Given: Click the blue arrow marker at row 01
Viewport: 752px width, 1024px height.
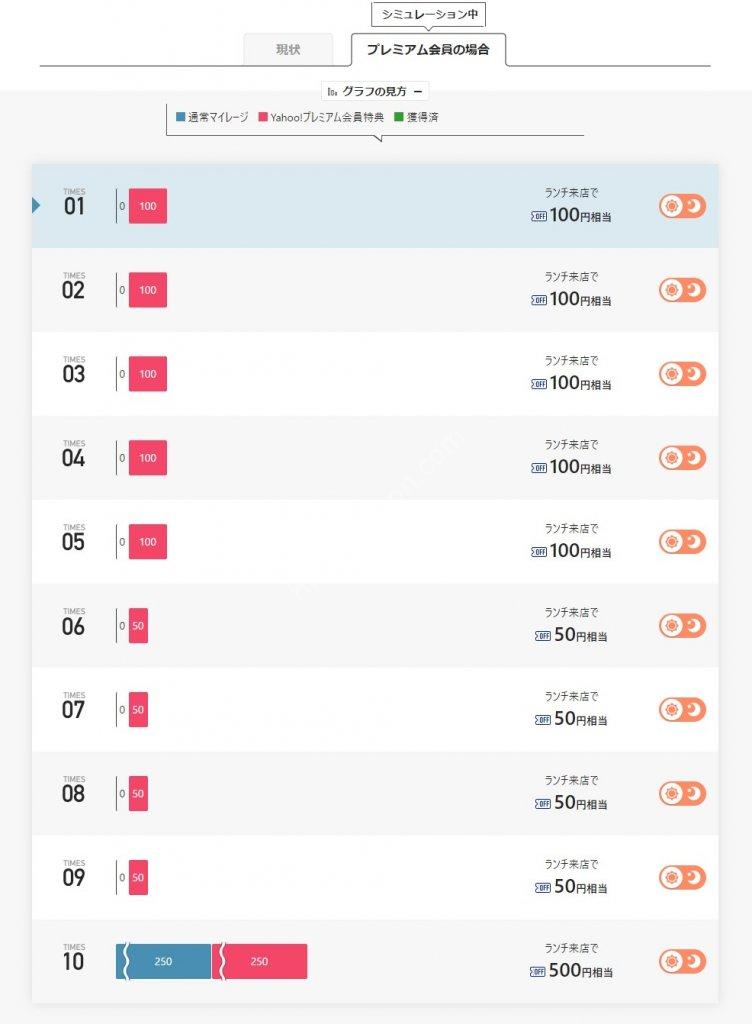Looking at the screenshot, I should (36, 206).
